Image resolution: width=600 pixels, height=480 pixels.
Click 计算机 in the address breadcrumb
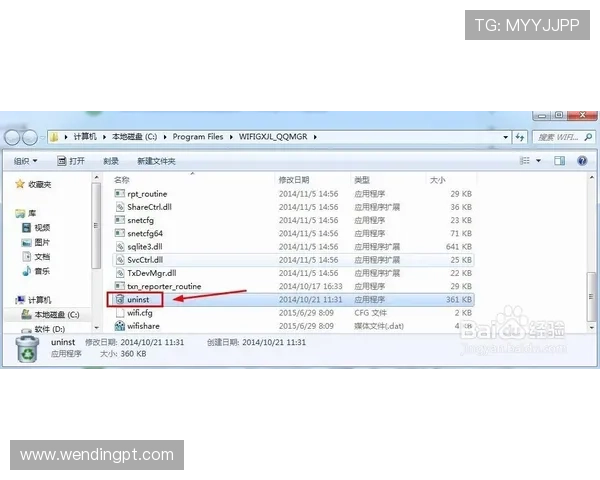pos(85,137)
